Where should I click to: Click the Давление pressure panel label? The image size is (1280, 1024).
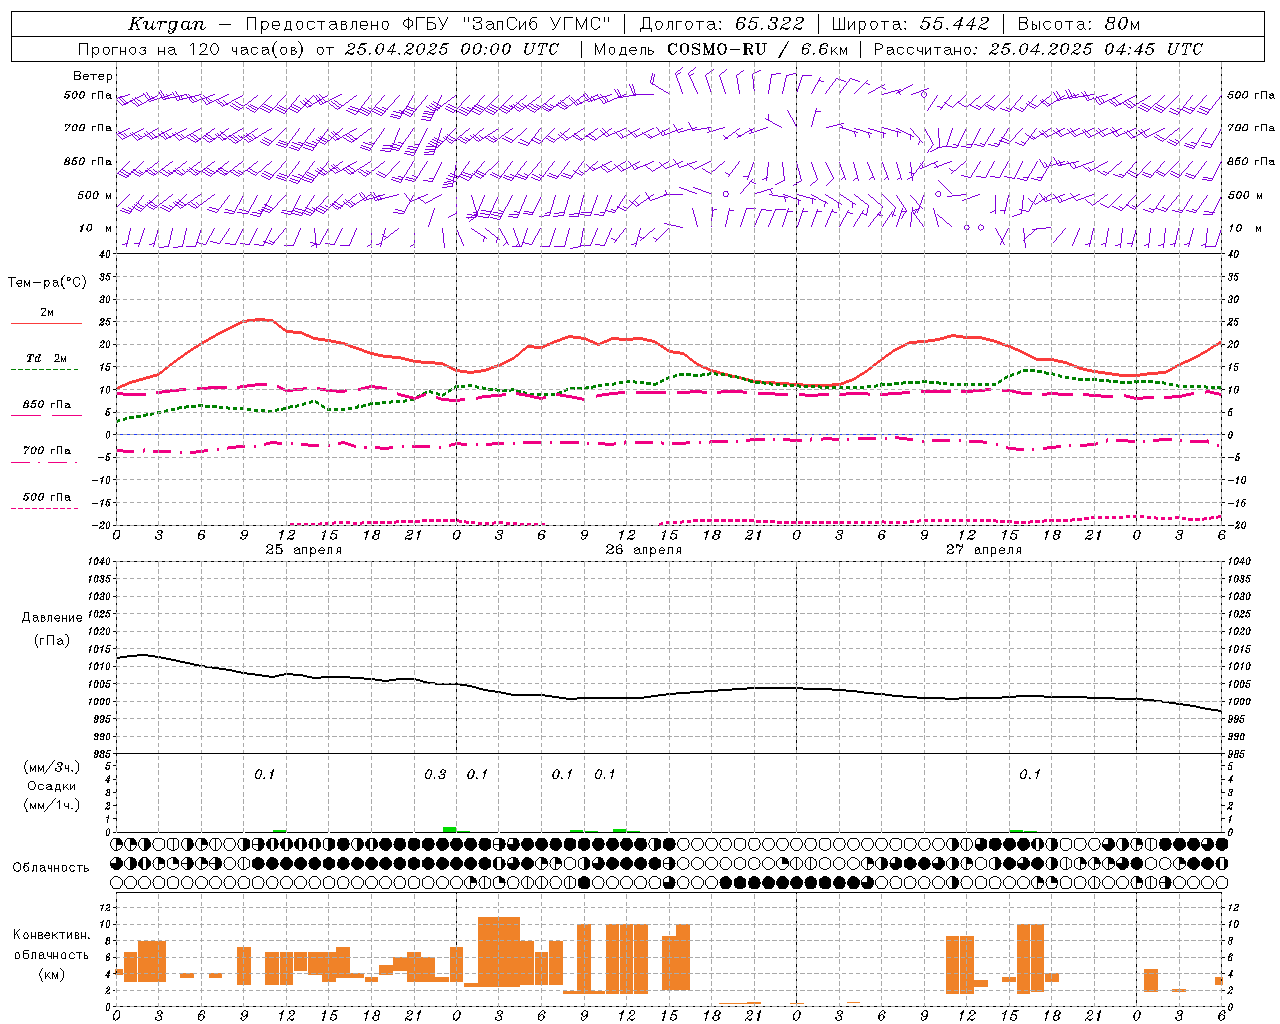coord(51,618)
